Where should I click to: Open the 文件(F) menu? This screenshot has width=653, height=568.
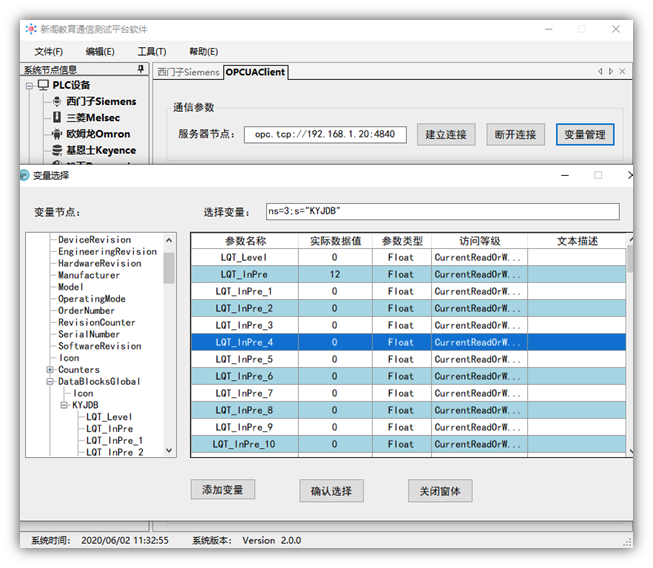pos(49,52)
